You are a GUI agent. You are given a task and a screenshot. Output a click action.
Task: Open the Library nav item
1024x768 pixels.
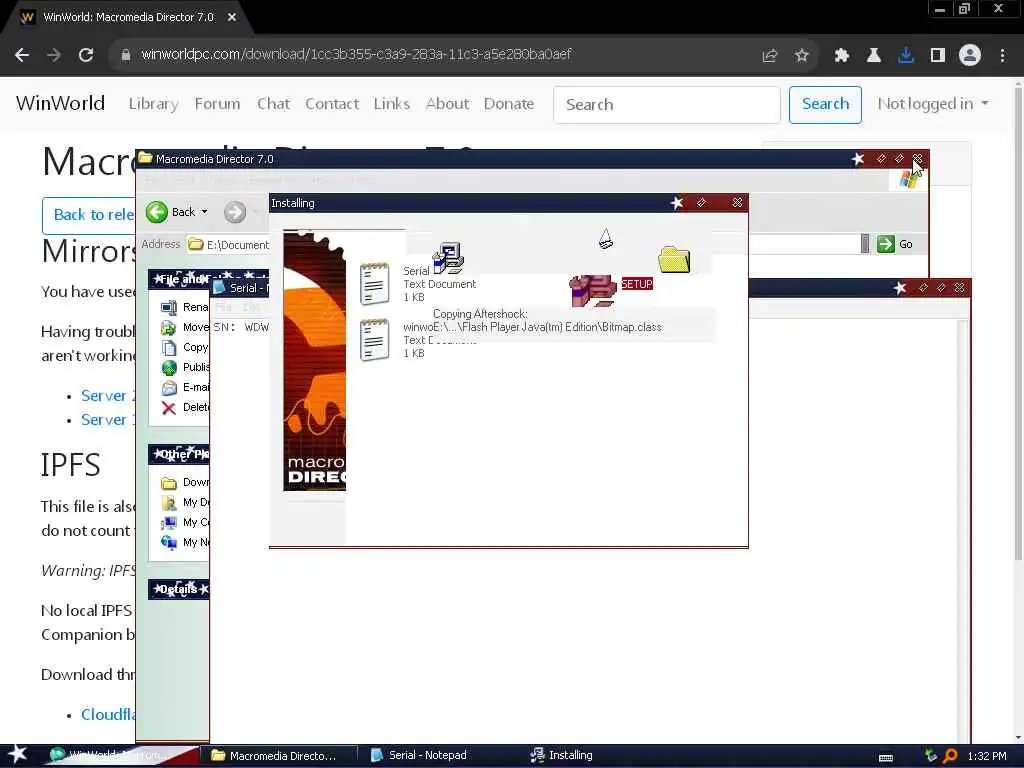(153, 104)
